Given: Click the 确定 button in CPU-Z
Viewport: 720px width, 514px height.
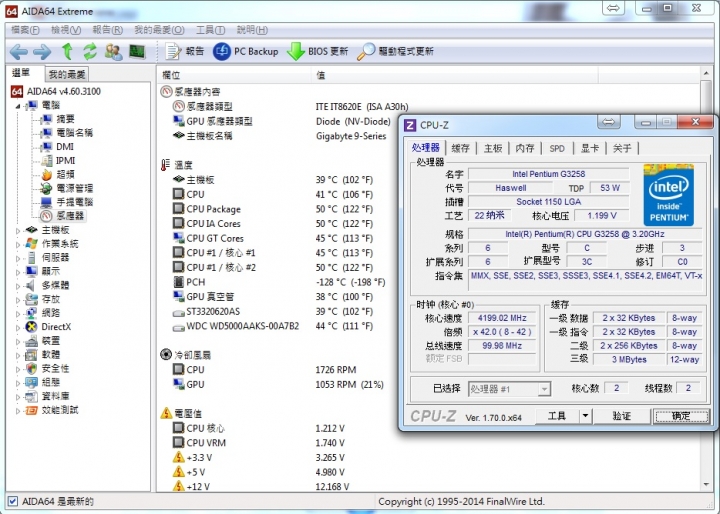Looking at the screenshot, I should click(x=681, y=416).
